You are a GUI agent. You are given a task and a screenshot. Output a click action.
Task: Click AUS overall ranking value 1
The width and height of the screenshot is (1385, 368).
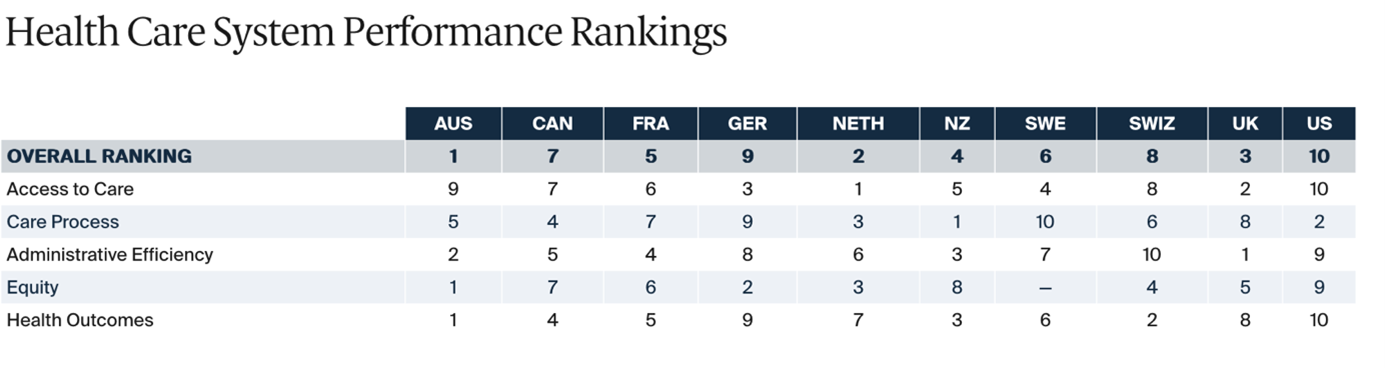(454, 156)
